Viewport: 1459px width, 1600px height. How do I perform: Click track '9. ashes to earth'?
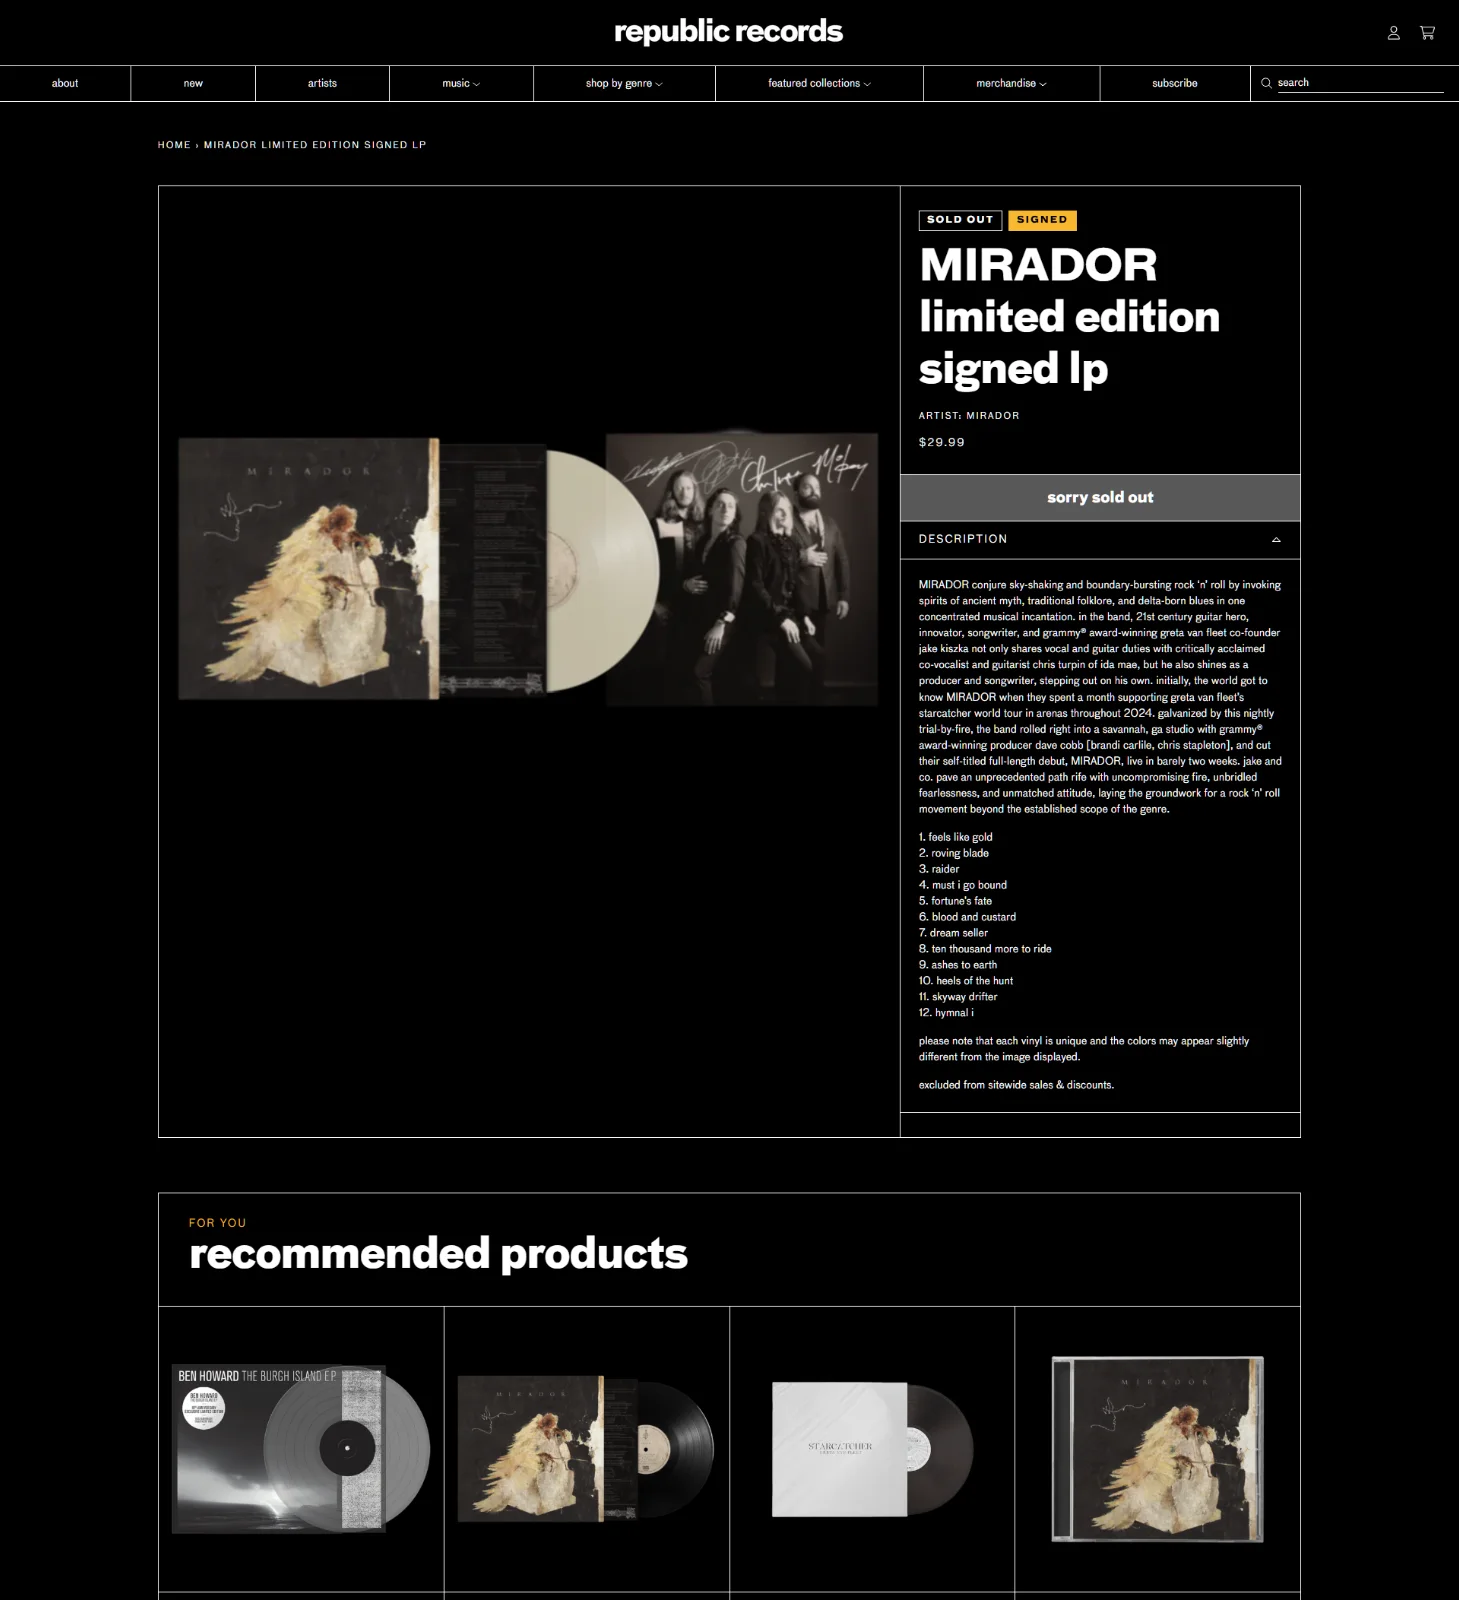click(958, 965)
